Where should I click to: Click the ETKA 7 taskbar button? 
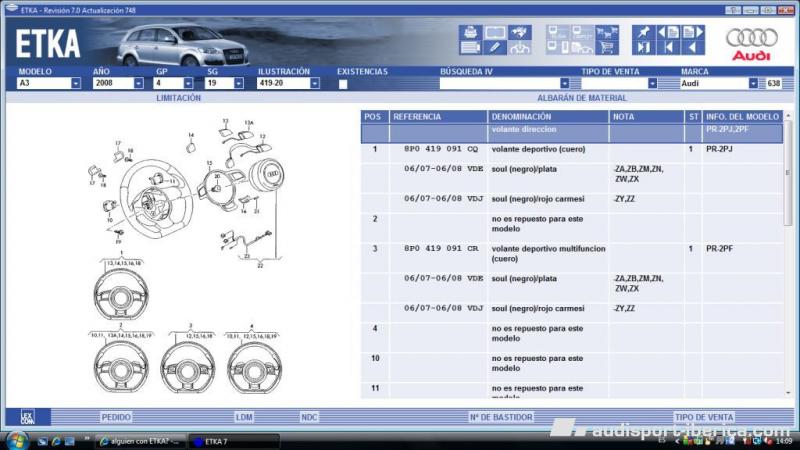[x=234, y=441]
